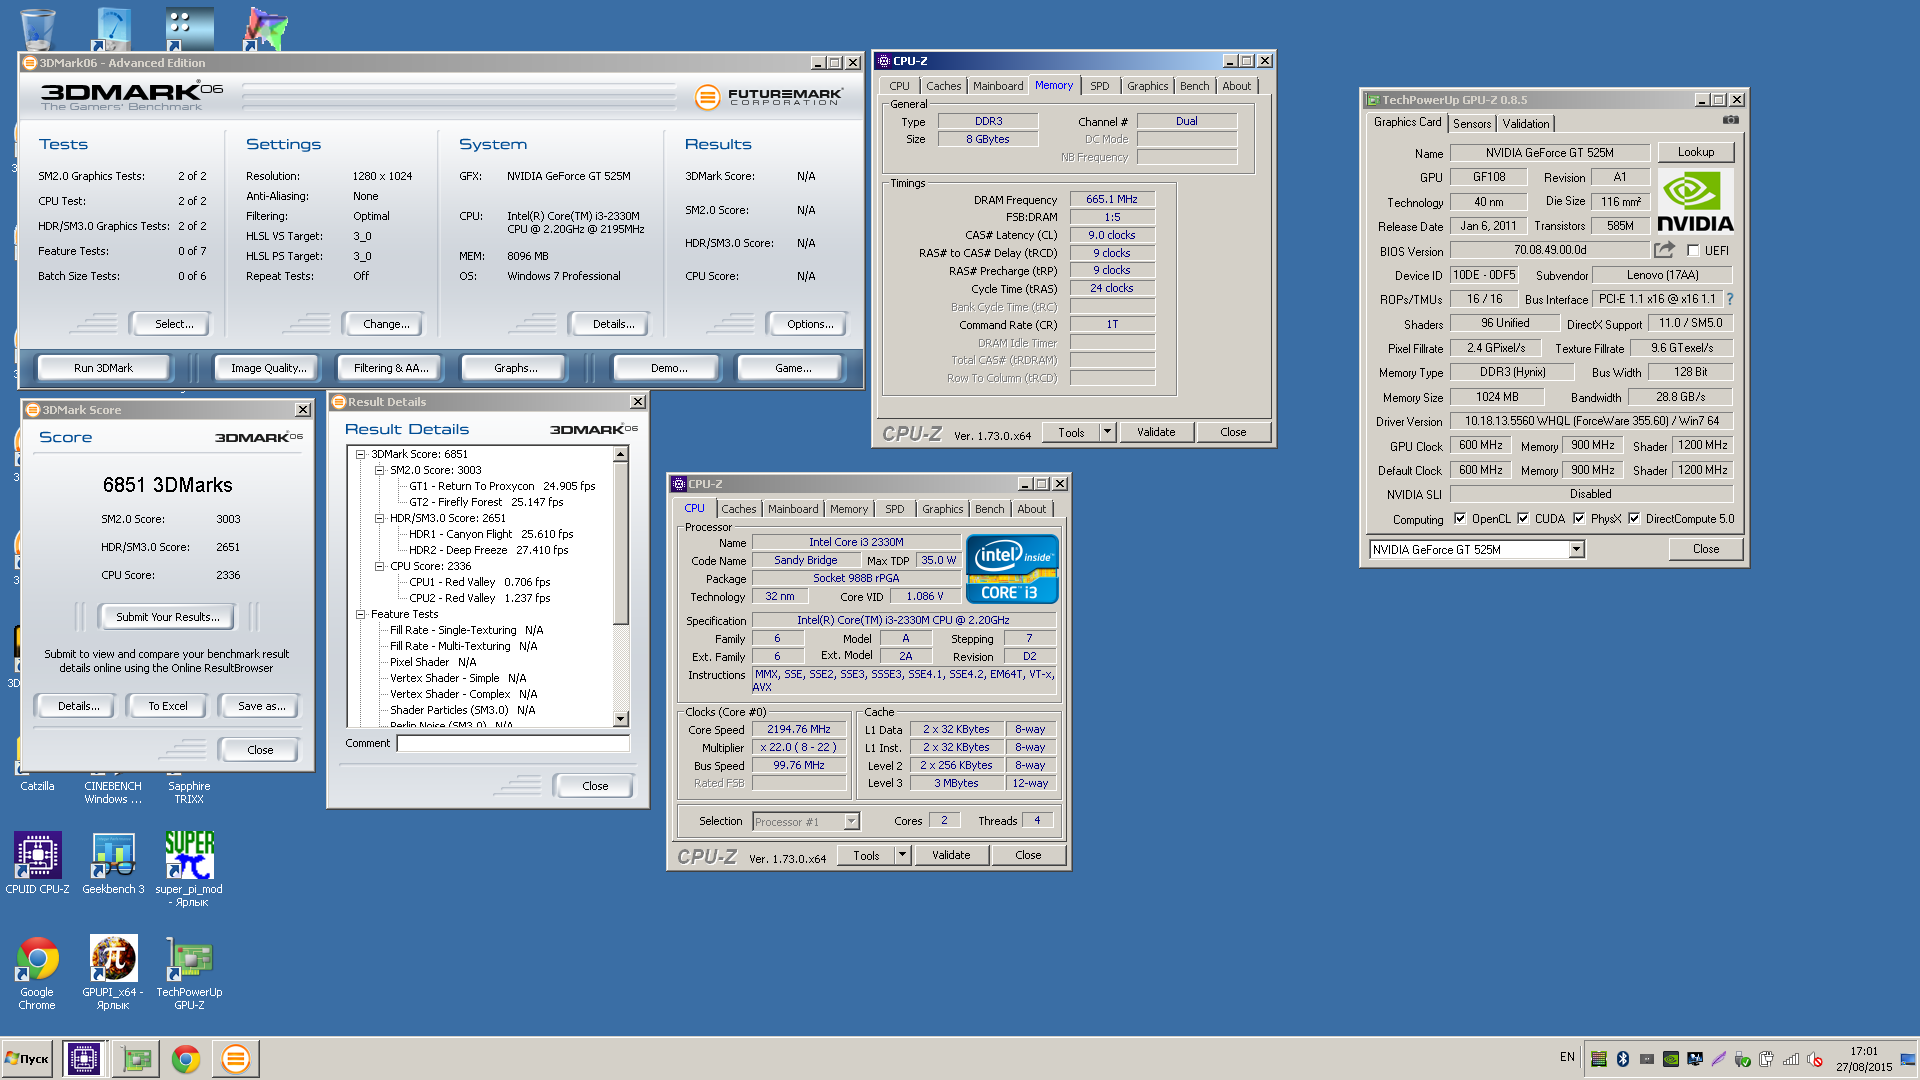1920x1080 pixels.
Task: Collapse the SM2.0 Score: 3003 tree node
Action: click(x=380, y=470)
